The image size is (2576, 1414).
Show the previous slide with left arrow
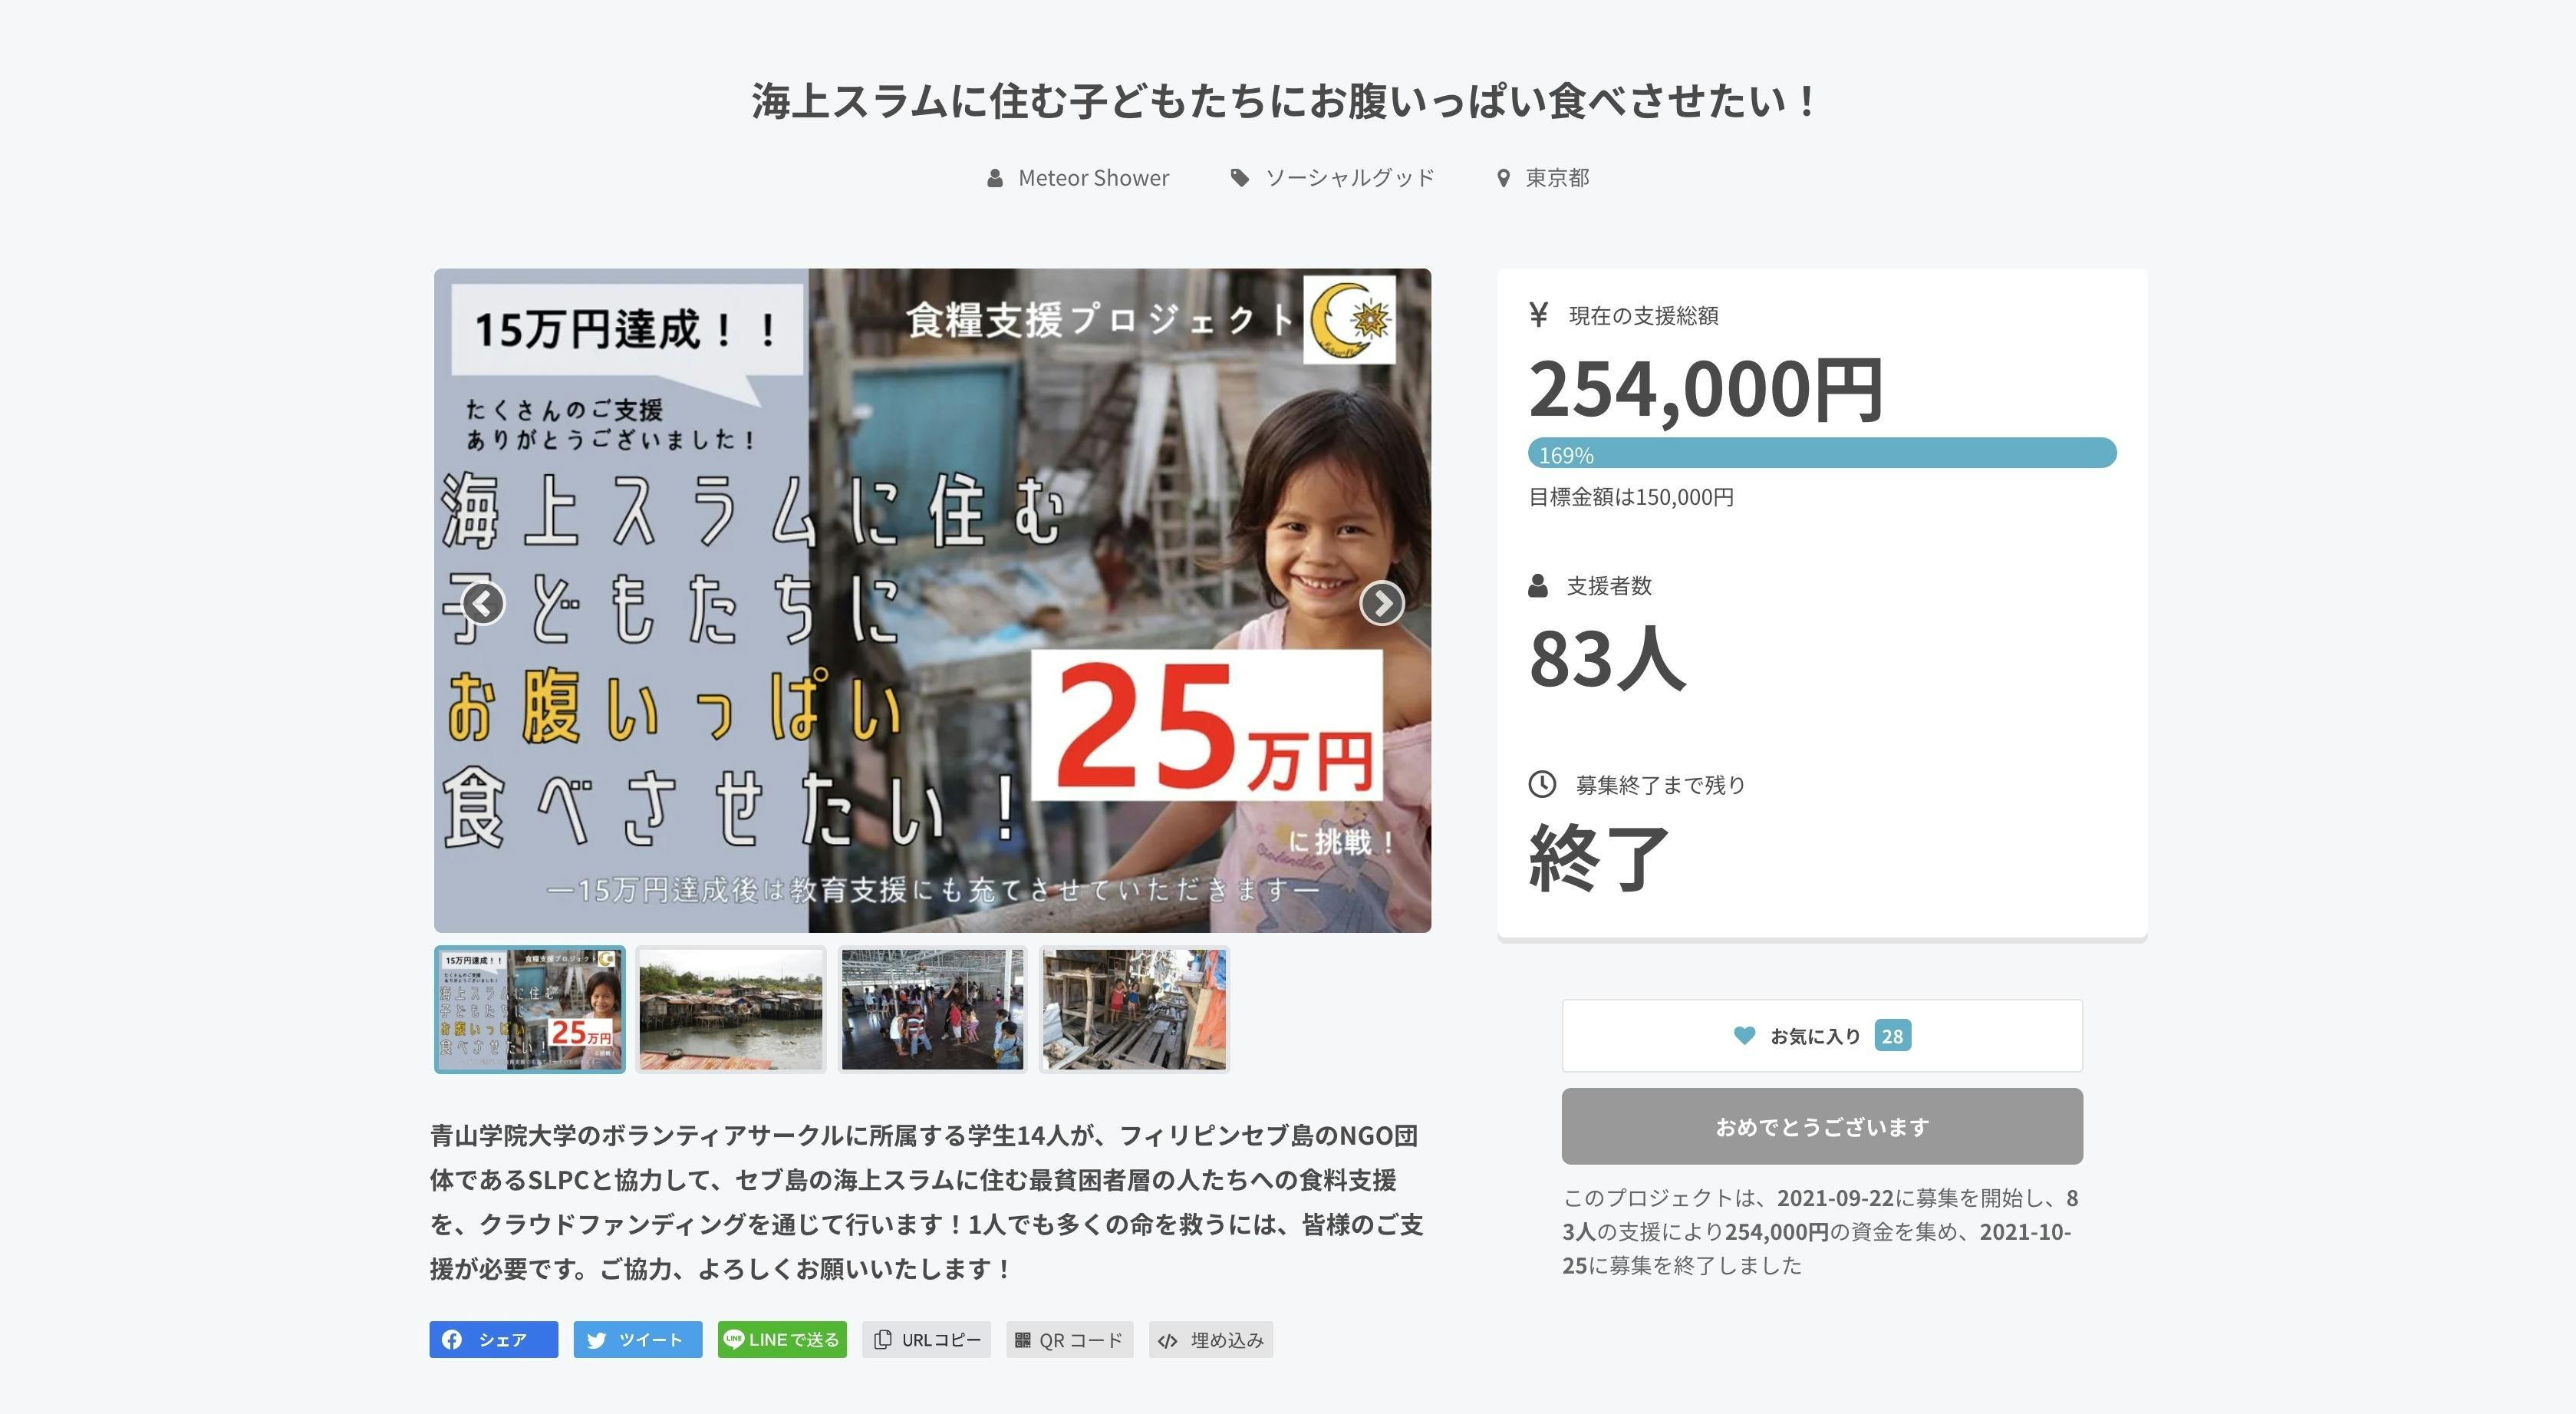coord(483,603)
